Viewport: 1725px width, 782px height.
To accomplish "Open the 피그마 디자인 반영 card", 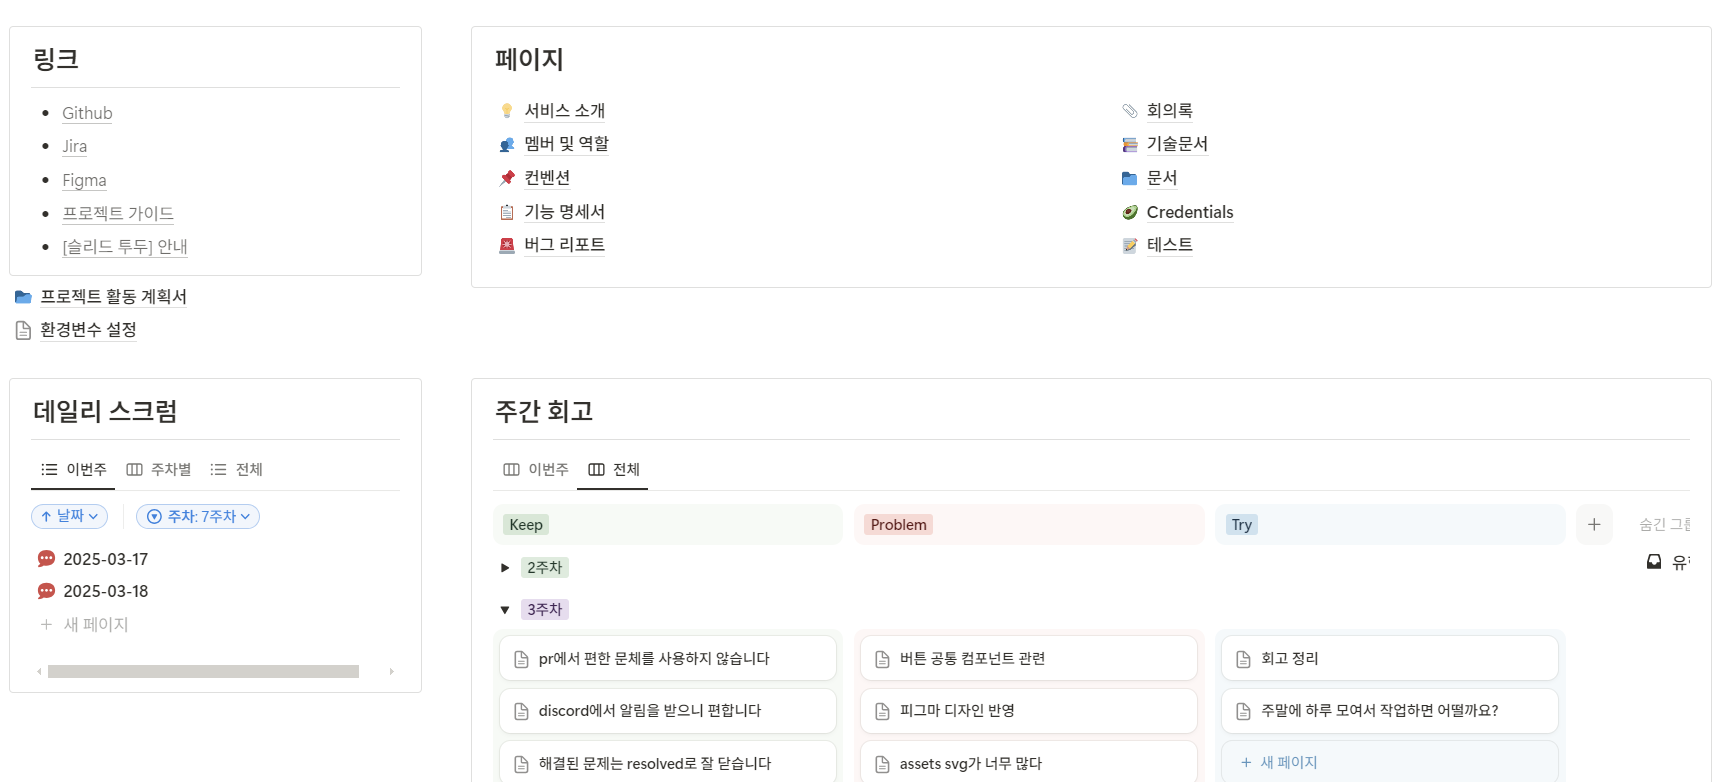I will tap(957, 711).
